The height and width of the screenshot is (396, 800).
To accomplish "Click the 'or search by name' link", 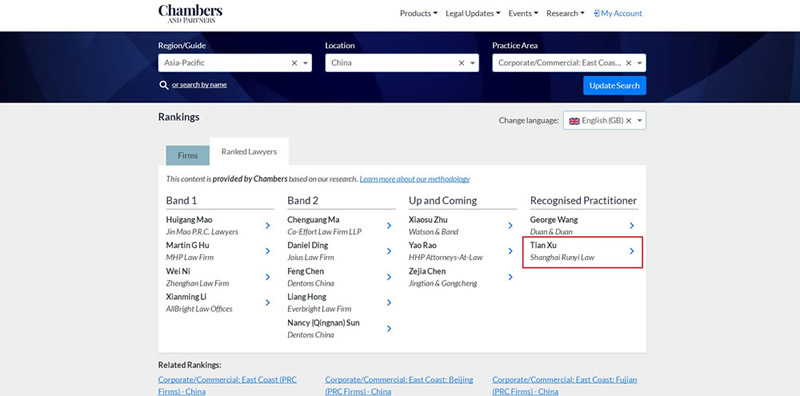I will point(199,85).
